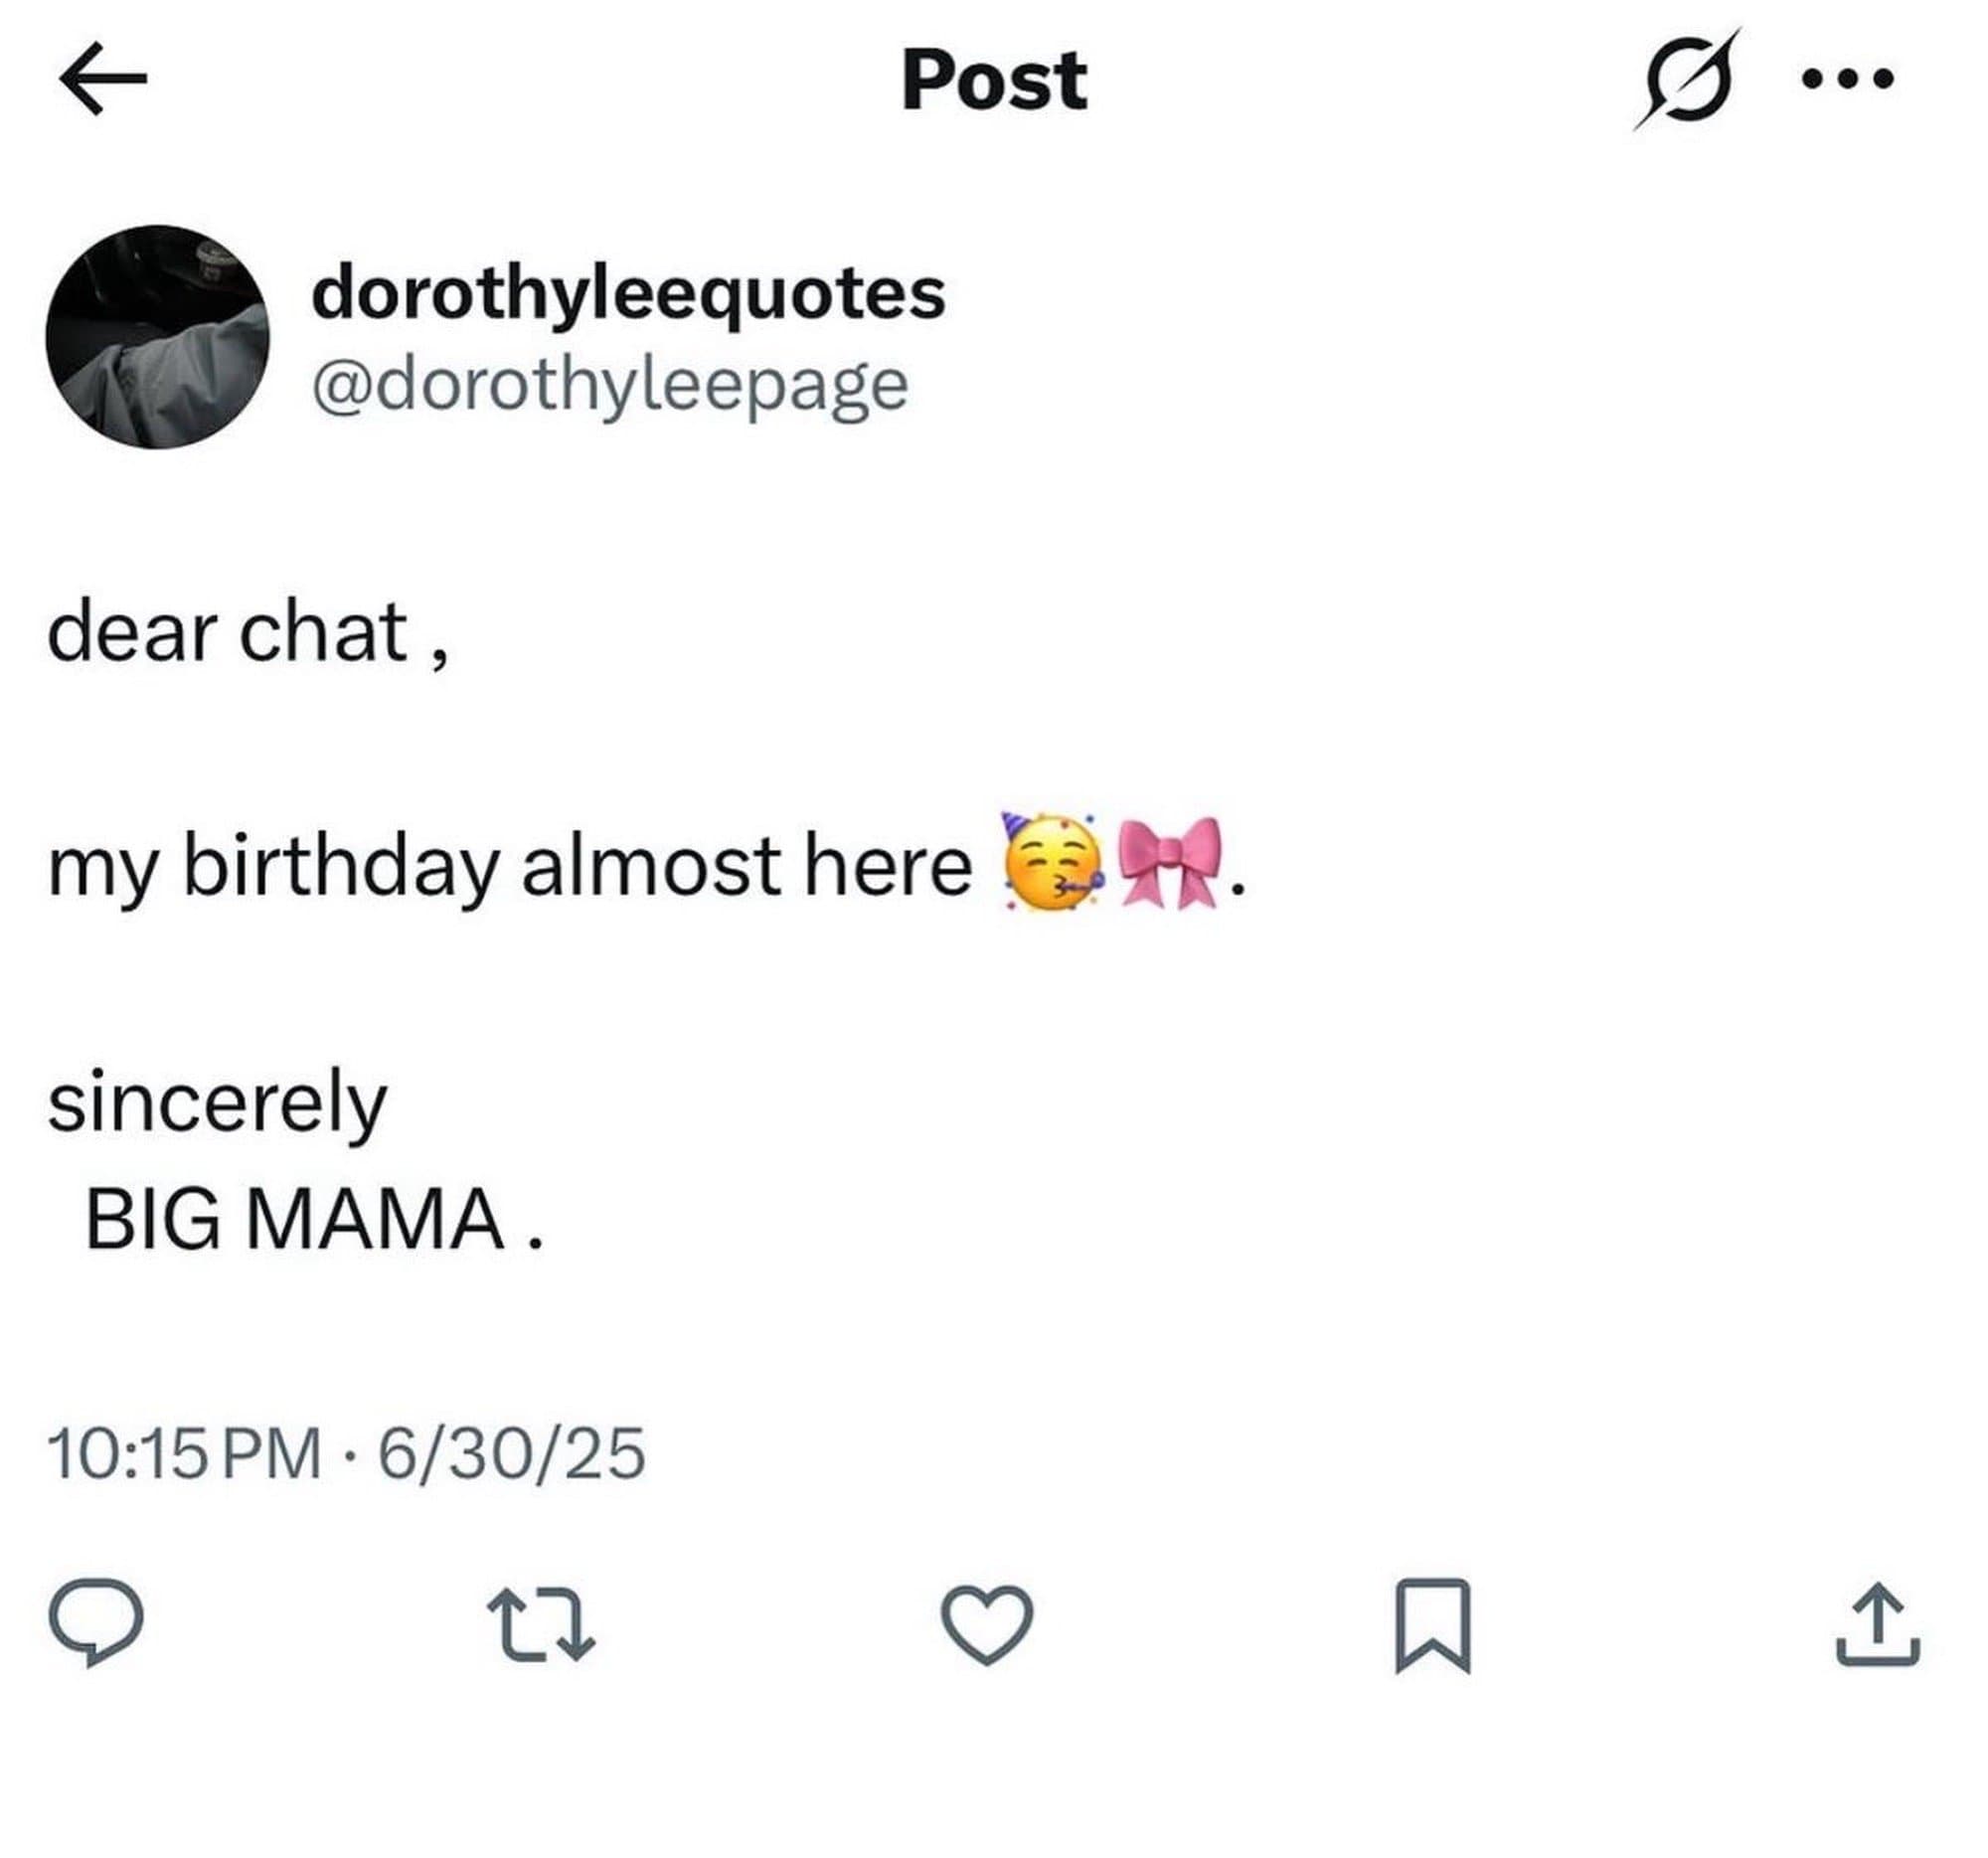Click the "dear chat ," text line
Screen dimensions: 1988x1858
[248, 634]
